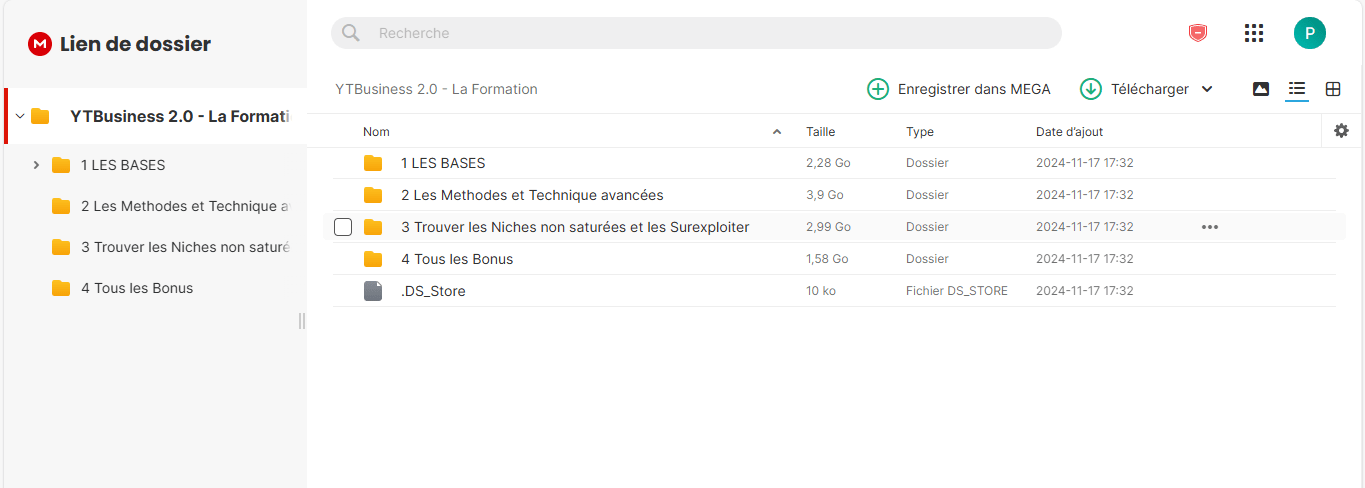Click sidebar folder icon of 2 Les Methodes
1365x488 pixels.
(x=61, y=206)
